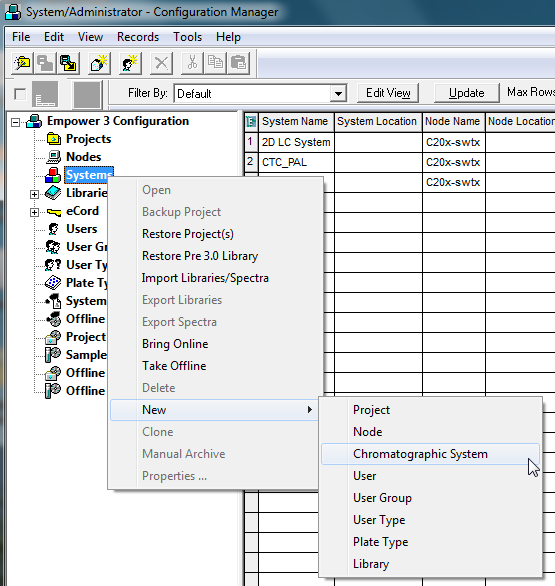The height and width of the screenshot is (586, 555).
Task: Select the Systems tree item label
Action: [89, 175]
